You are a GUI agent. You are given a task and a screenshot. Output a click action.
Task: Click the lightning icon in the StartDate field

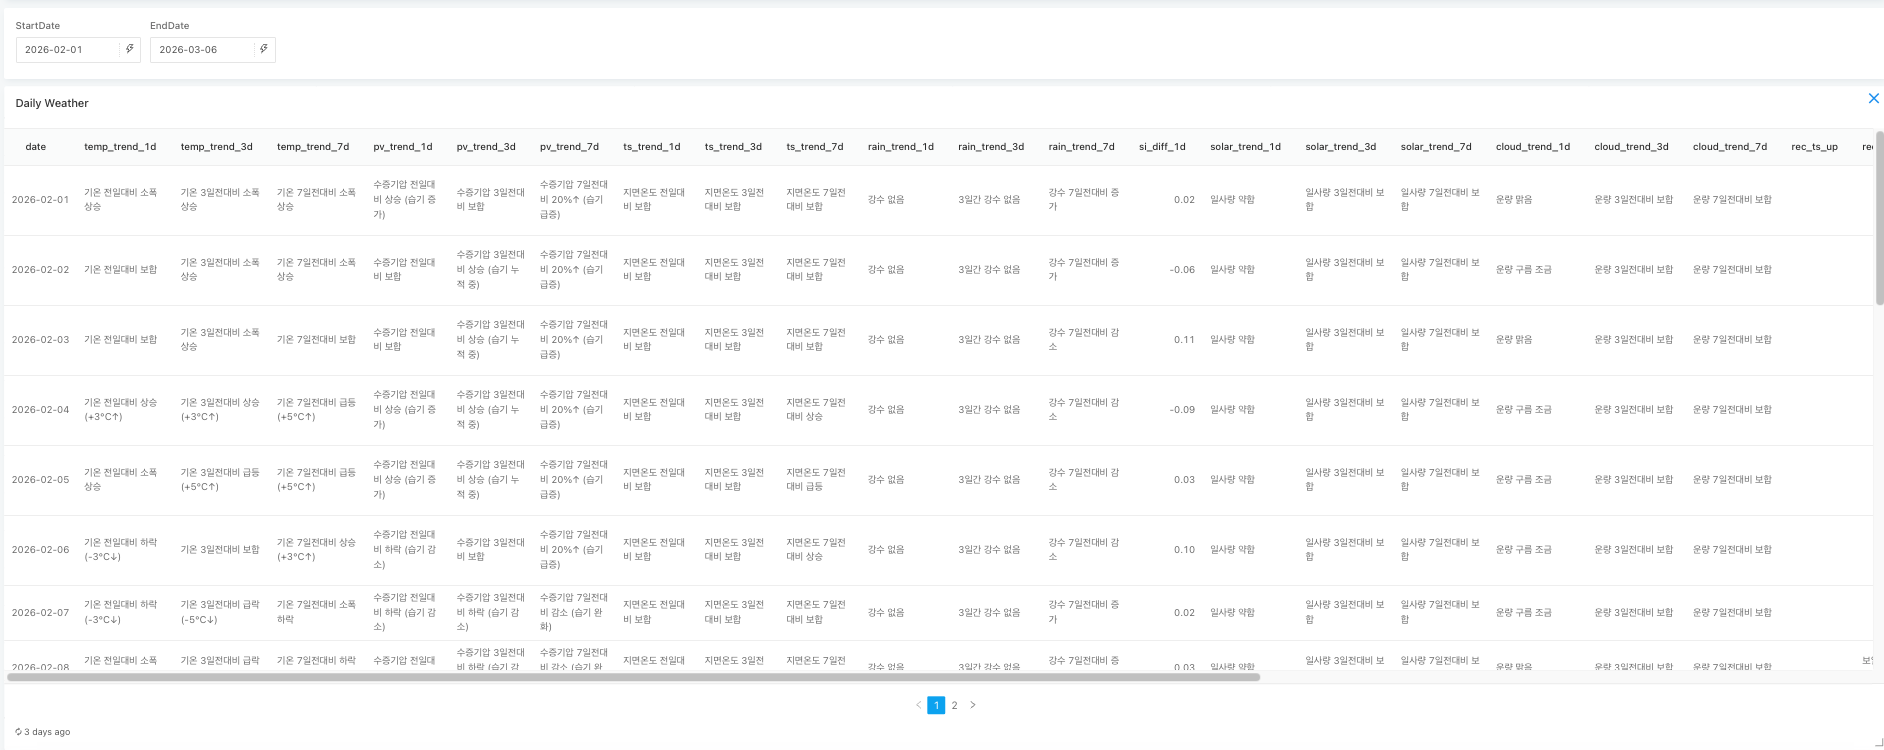click(130, 49)
